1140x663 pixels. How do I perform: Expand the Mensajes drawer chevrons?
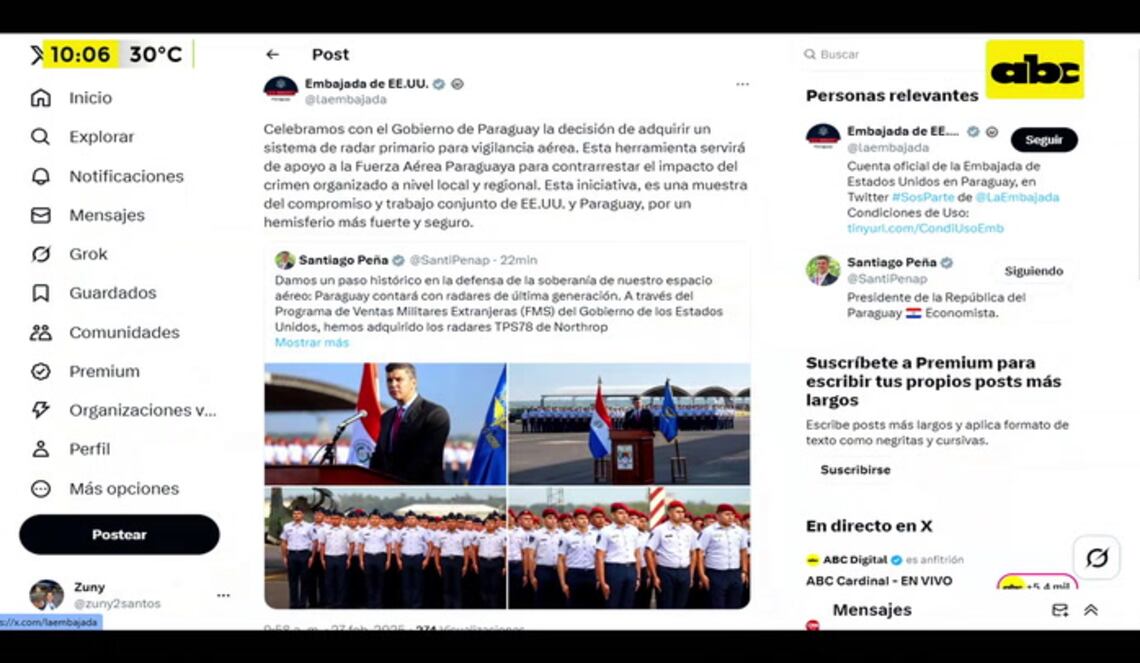tap(1091, 611)
